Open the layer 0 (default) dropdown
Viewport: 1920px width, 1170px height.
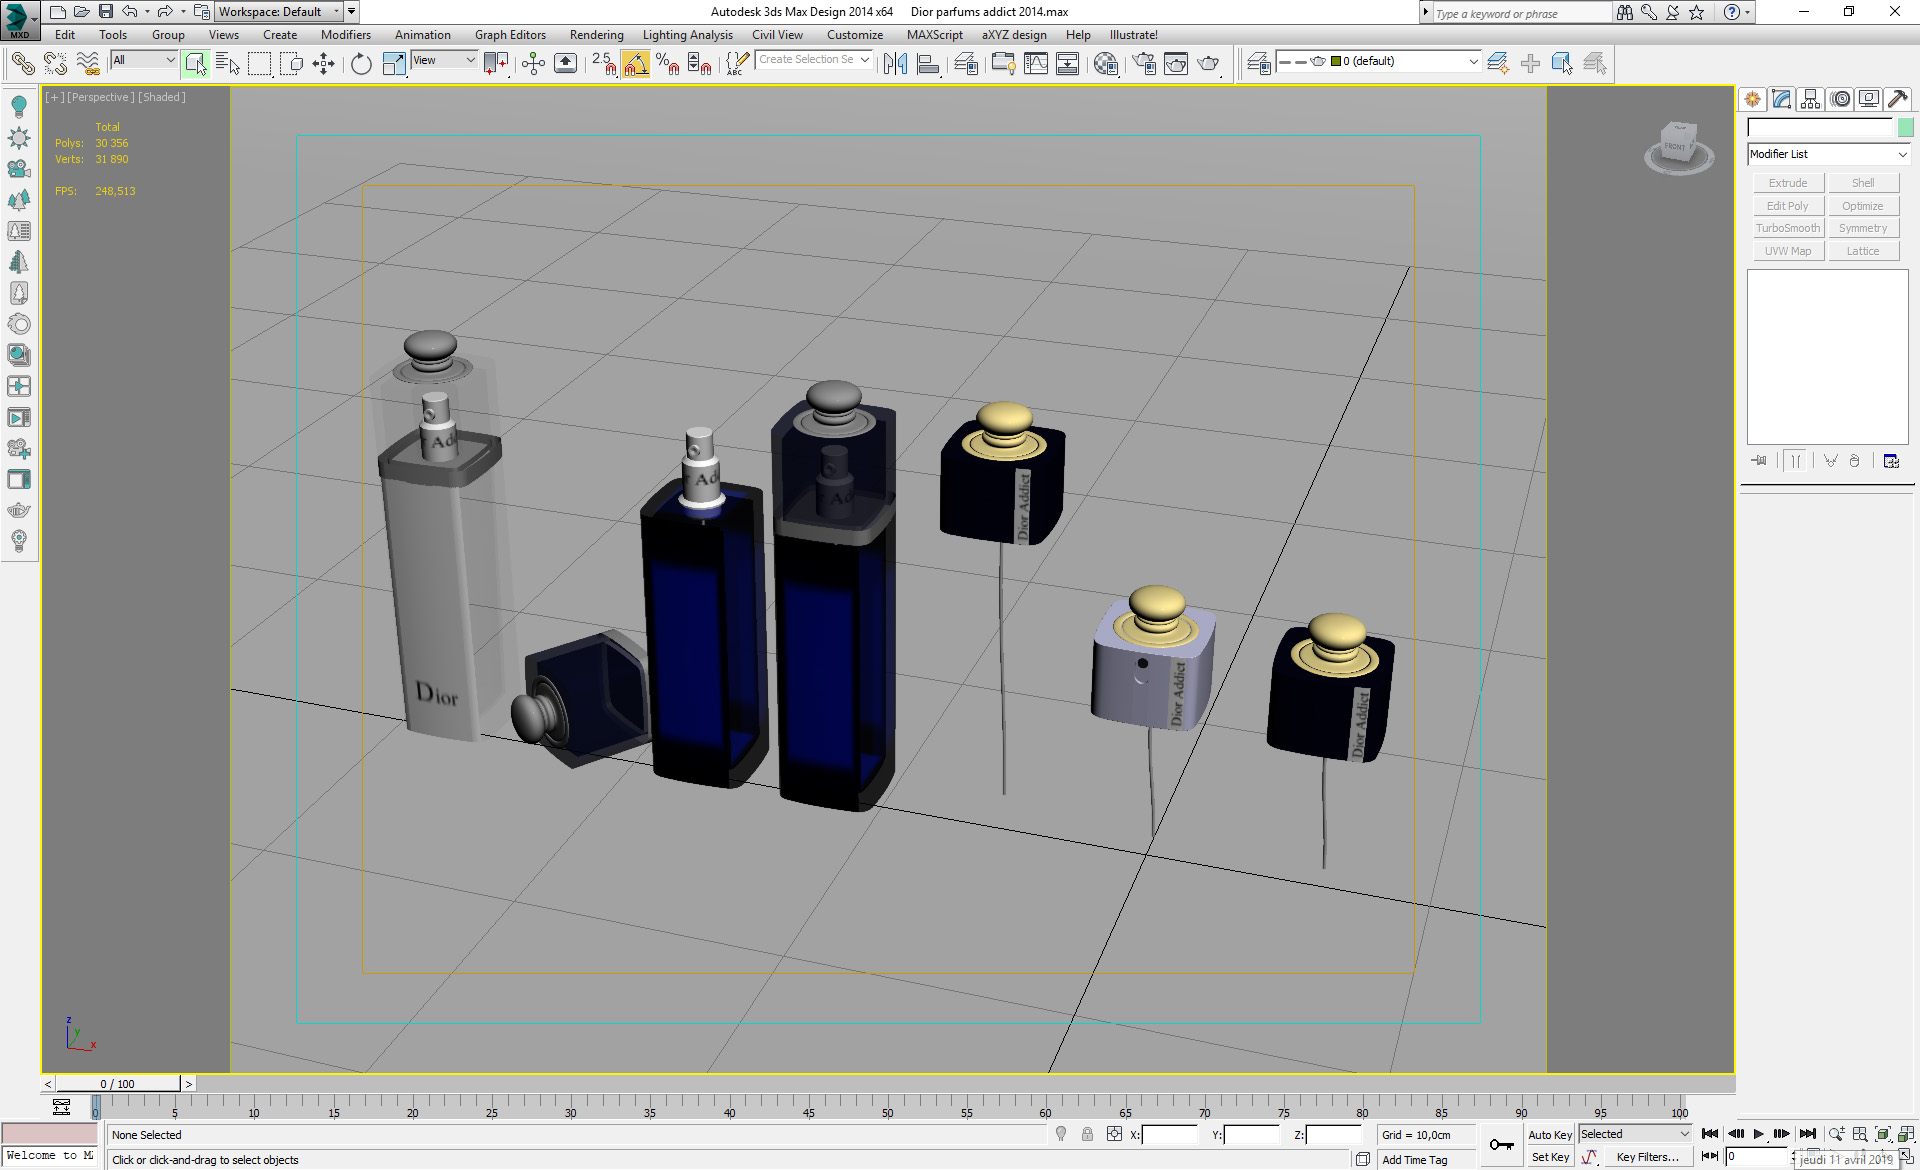pos(1379,61)
